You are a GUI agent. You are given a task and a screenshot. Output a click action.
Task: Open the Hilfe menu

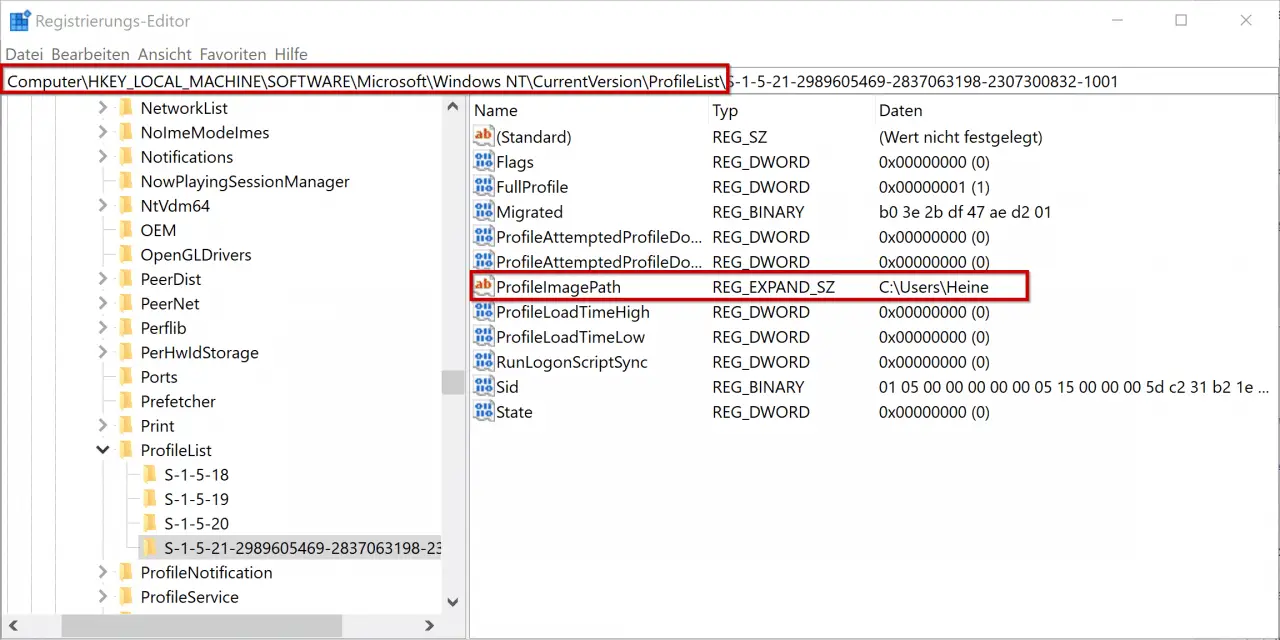click(x=291, y=54)
